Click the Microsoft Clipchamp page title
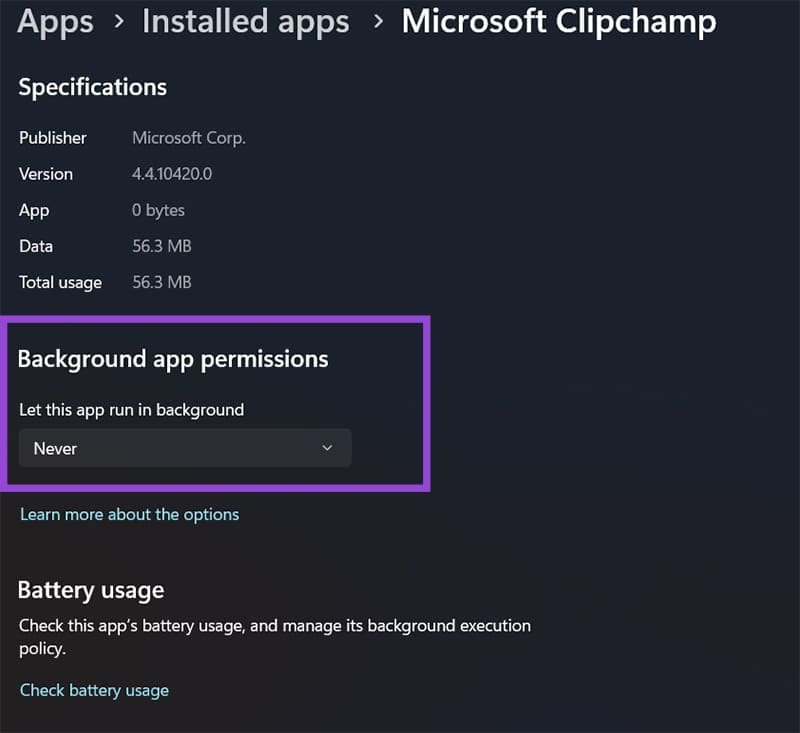The width and height of the screenshot is (800, 733). coord(558,21)
